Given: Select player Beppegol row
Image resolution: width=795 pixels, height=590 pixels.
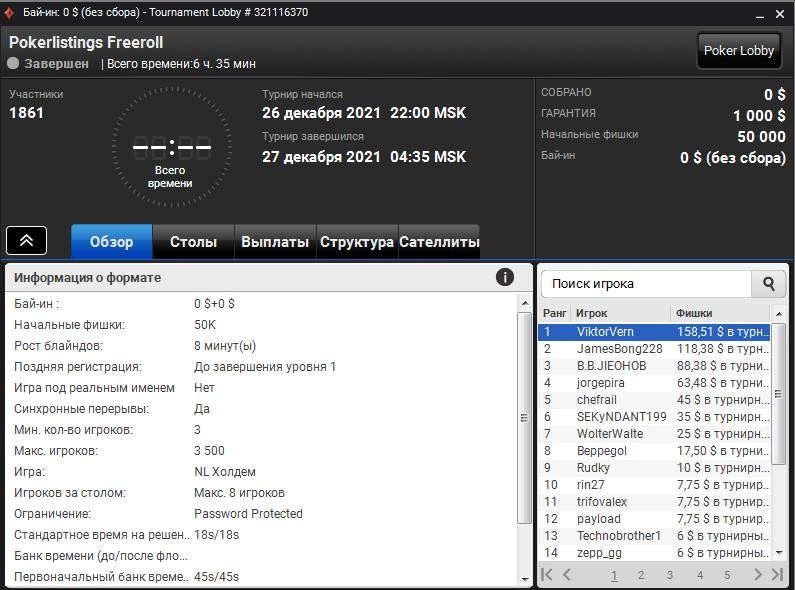Looking at the screenshot, I should tap(655, 451).
